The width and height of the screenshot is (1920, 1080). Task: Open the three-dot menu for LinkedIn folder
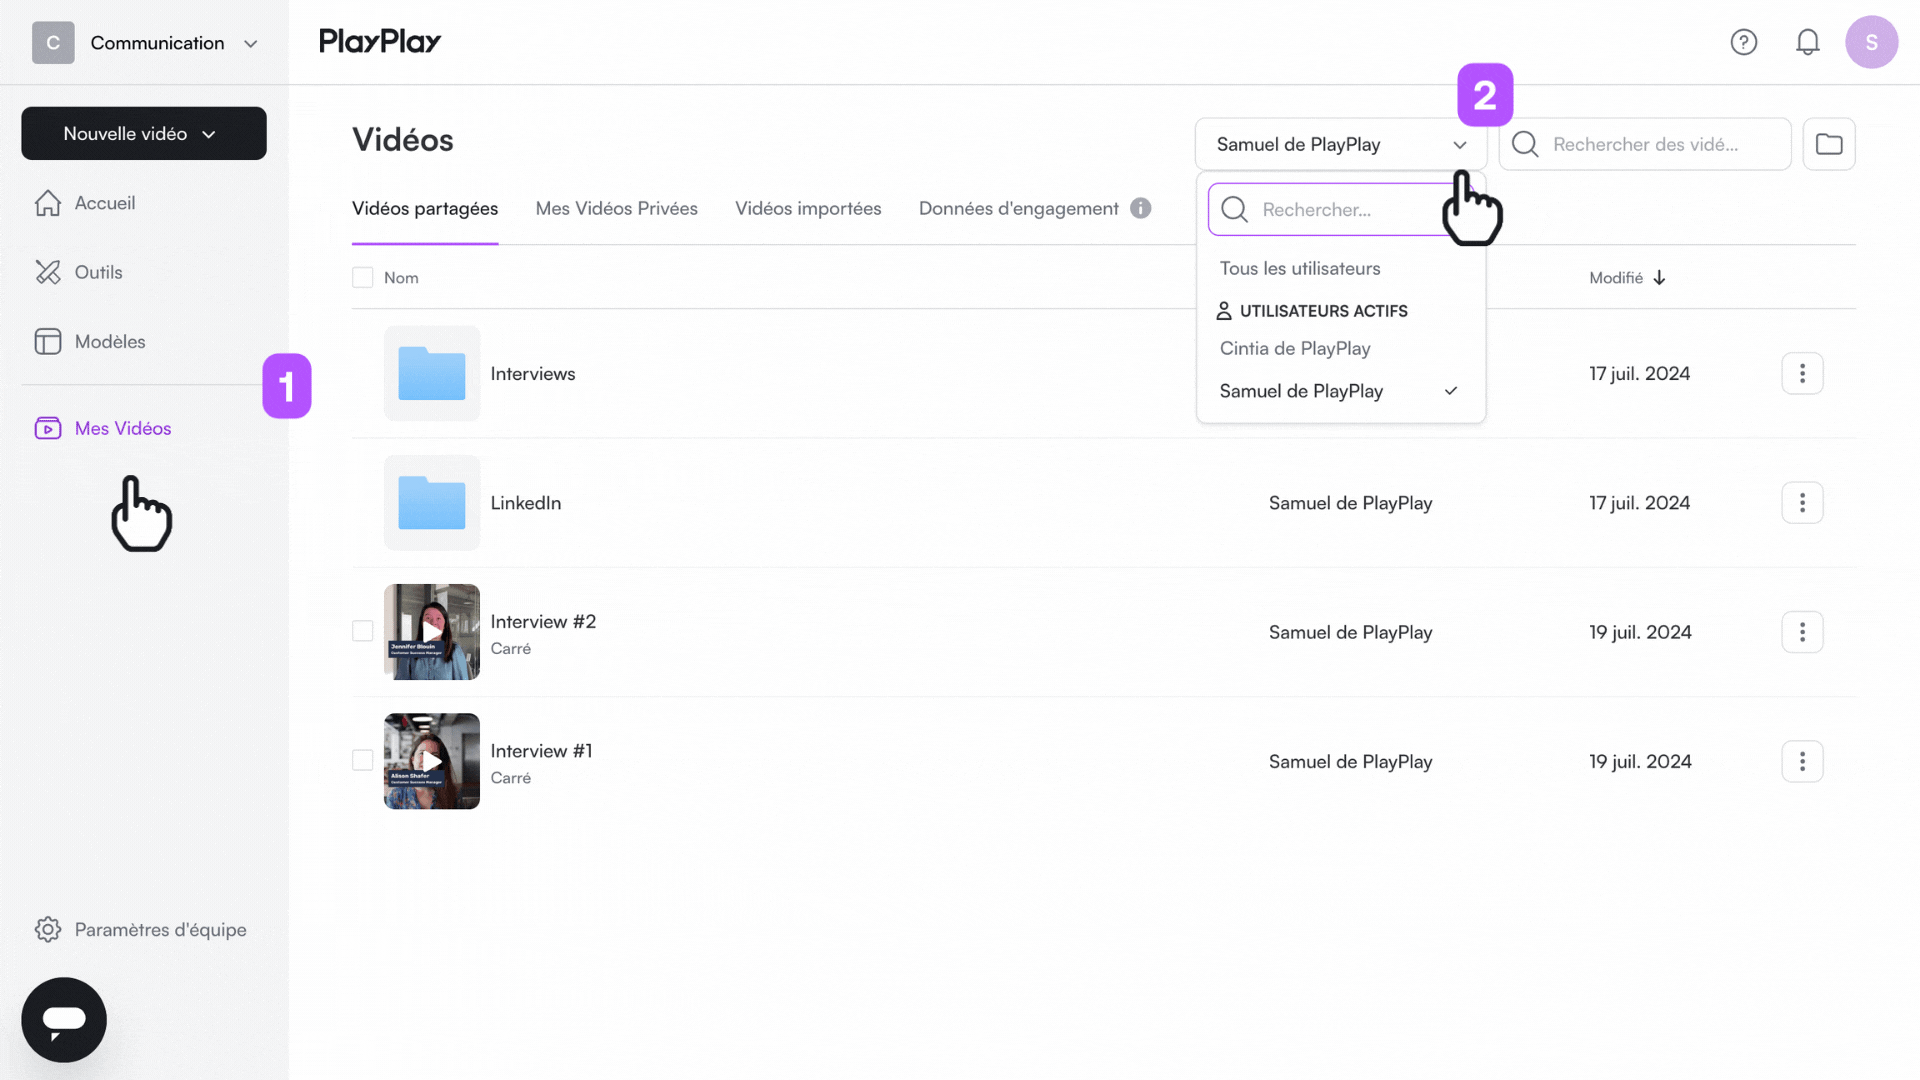click(x=1802, y=502)
